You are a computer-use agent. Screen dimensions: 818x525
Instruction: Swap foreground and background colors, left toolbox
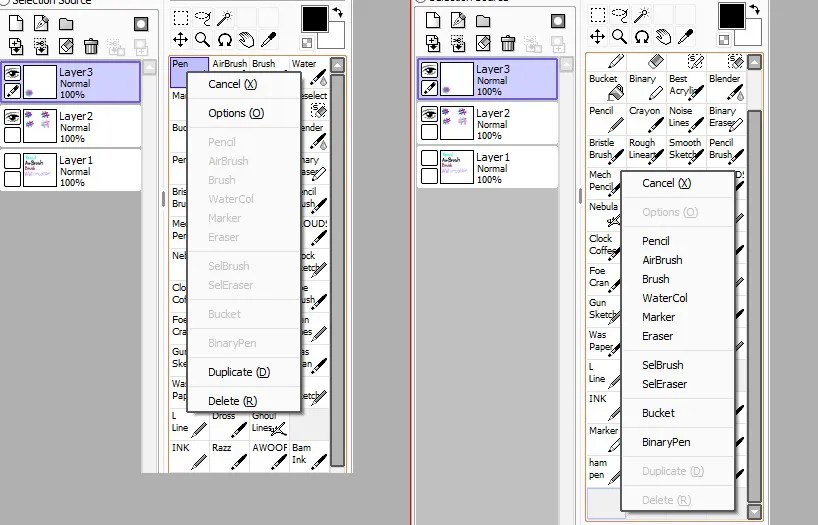(338, 11)
